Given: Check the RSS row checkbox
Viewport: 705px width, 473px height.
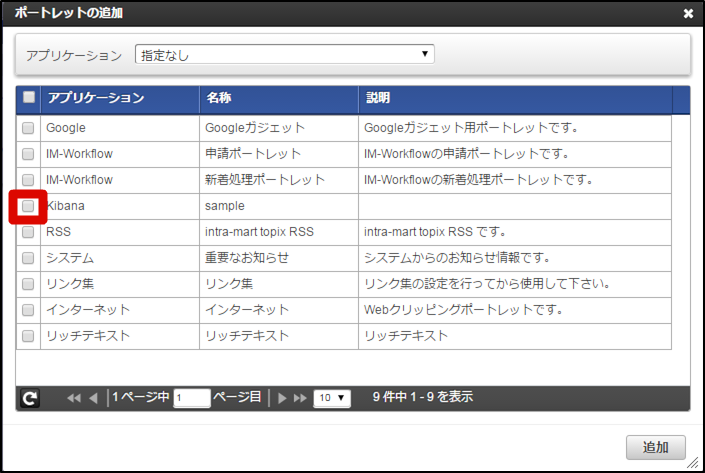Looking at the screenshot, I should [28, 232].
